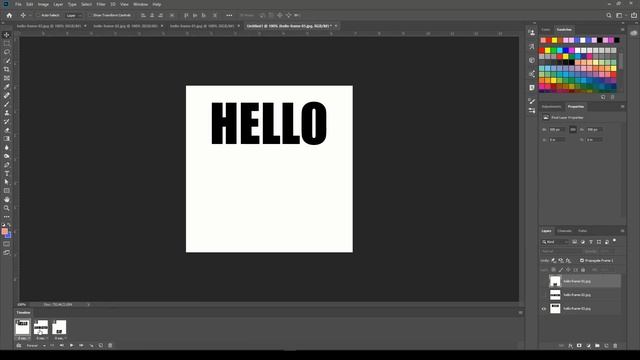Viewport: 640px width, 360px height.
Task: Open the Filter menu
Action: (x=101, y=4)
